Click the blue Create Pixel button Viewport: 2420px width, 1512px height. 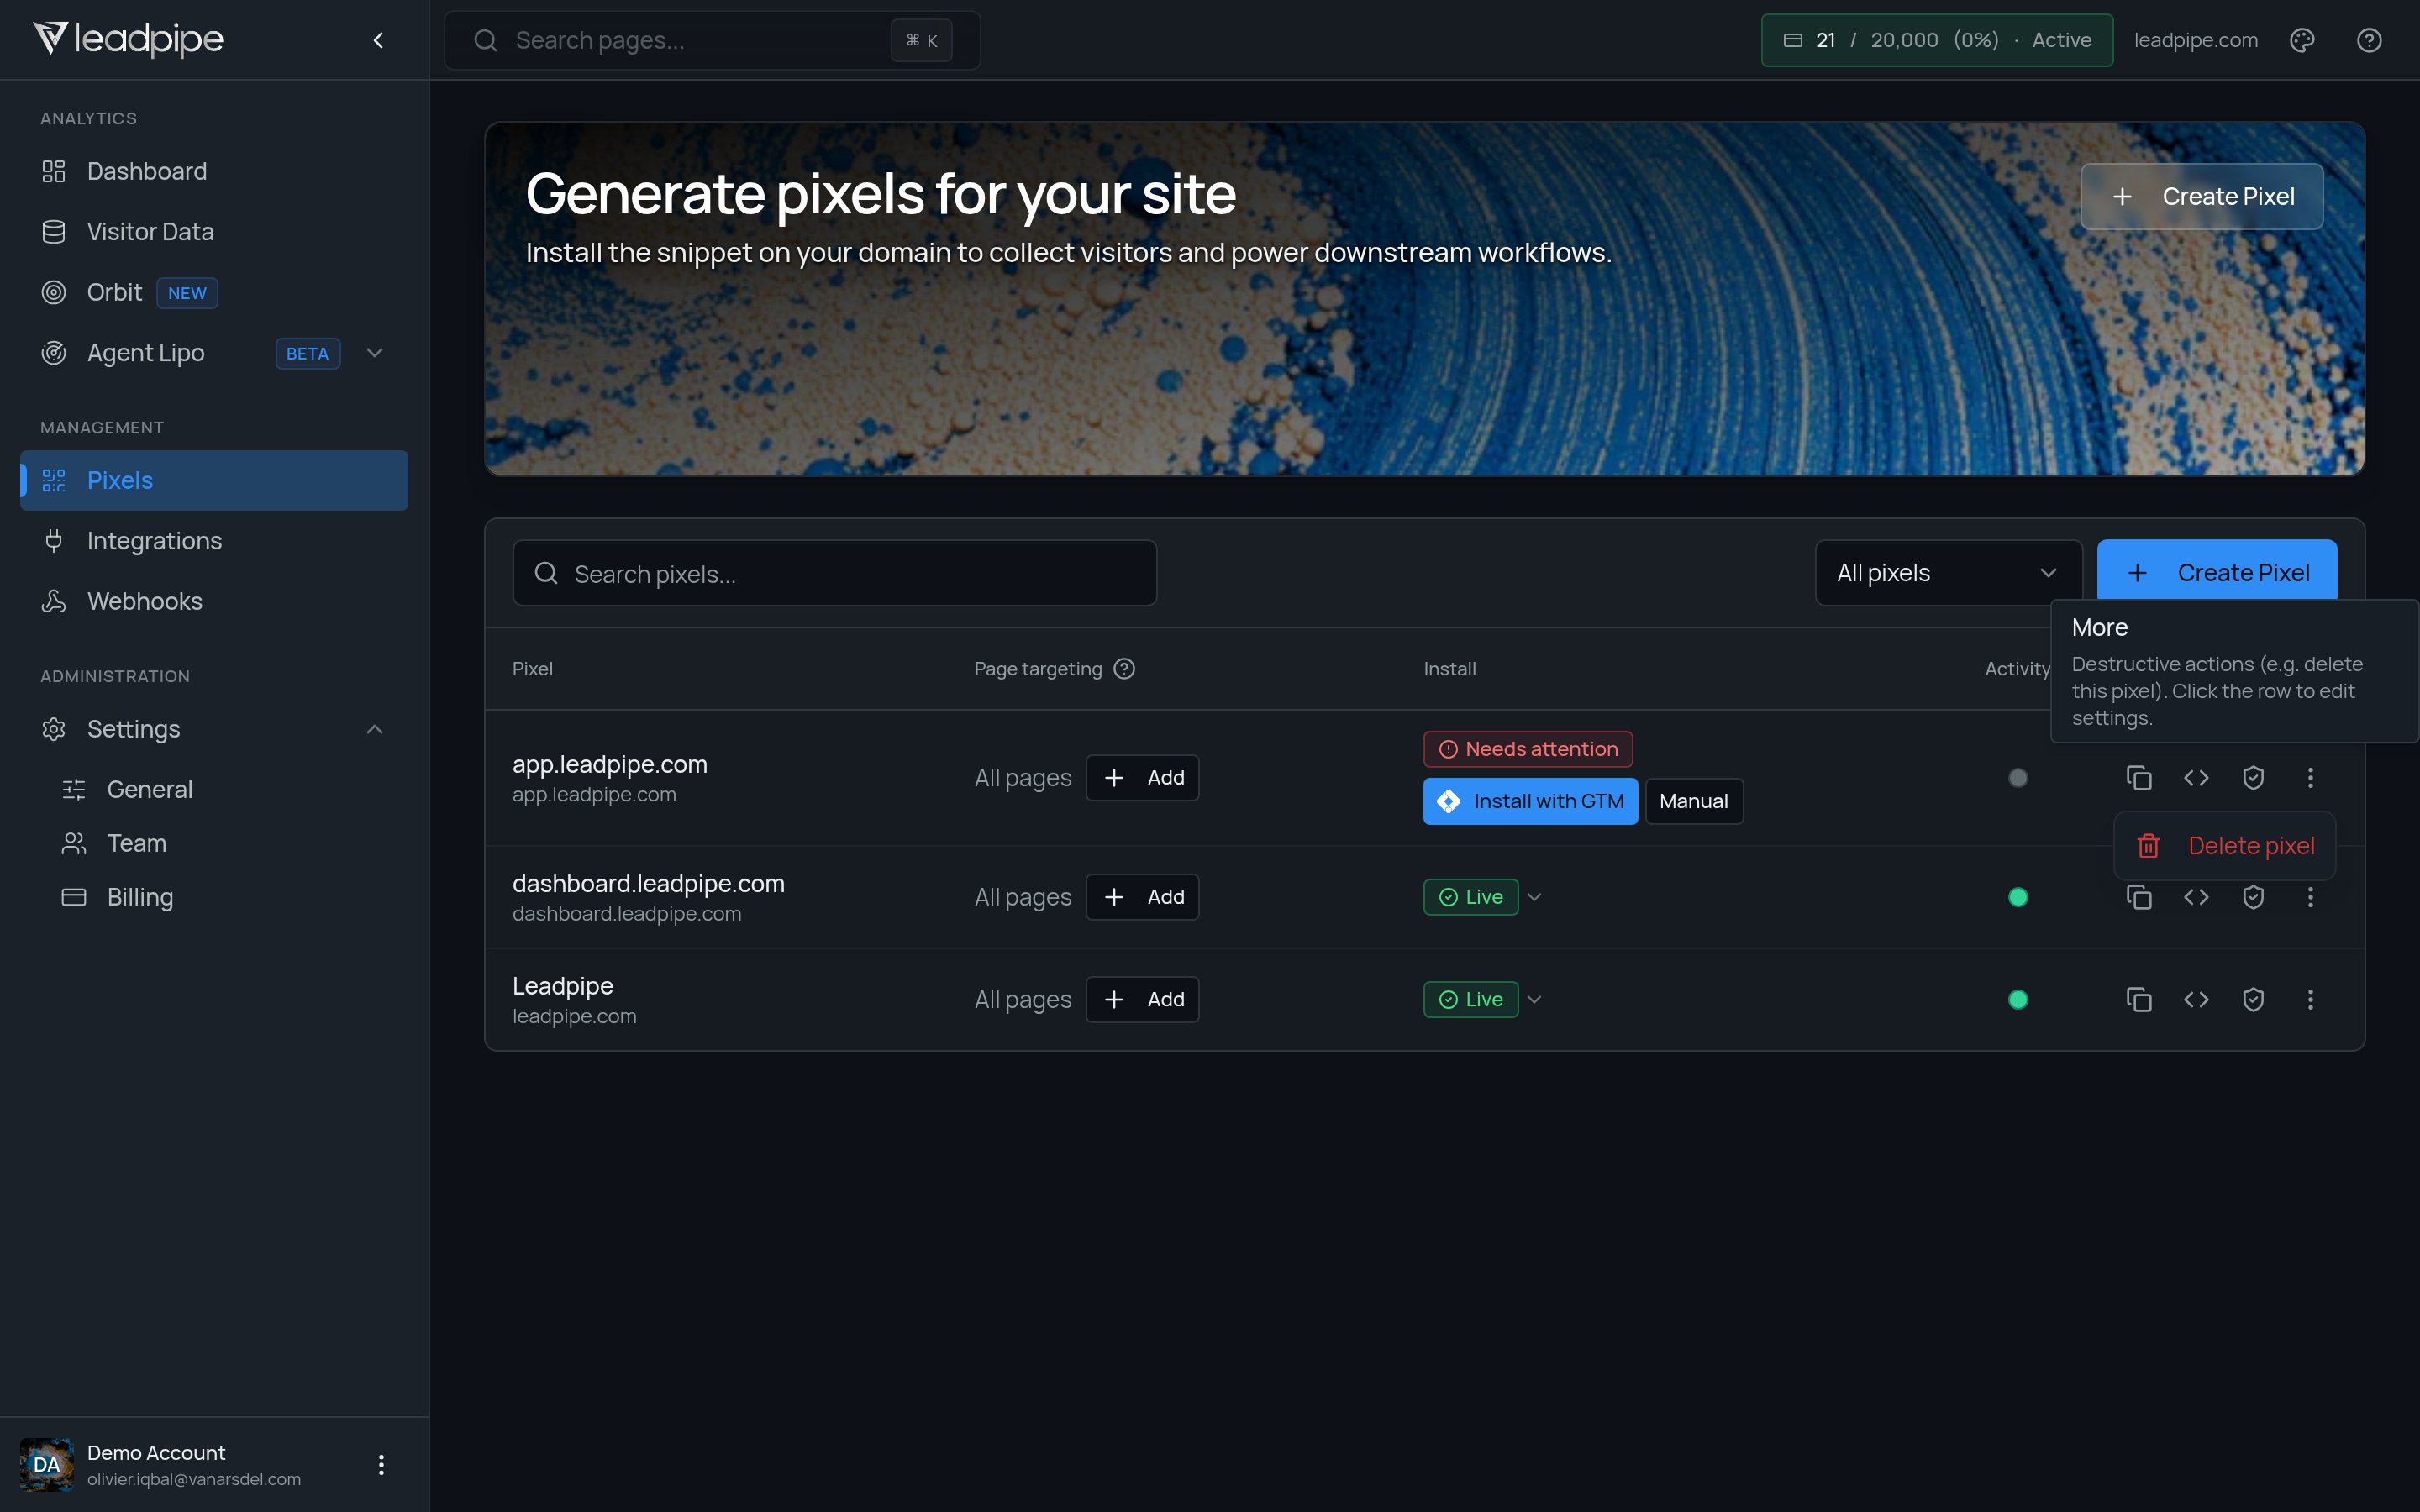coord(2217,571)
